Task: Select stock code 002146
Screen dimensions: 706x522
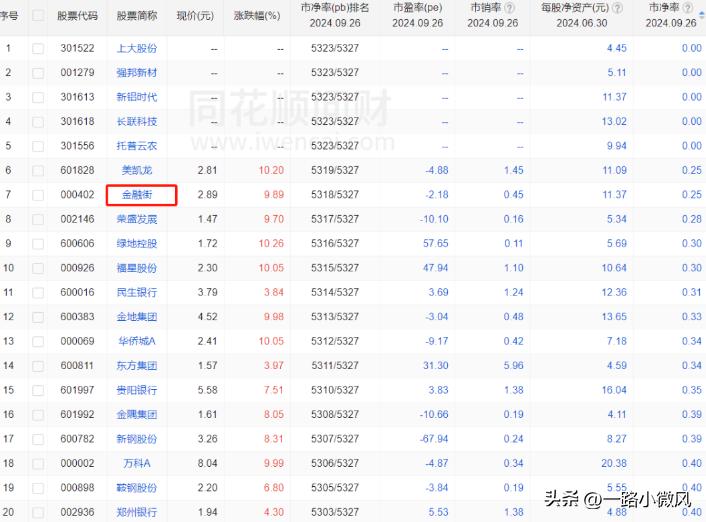Action: (77, 219)
